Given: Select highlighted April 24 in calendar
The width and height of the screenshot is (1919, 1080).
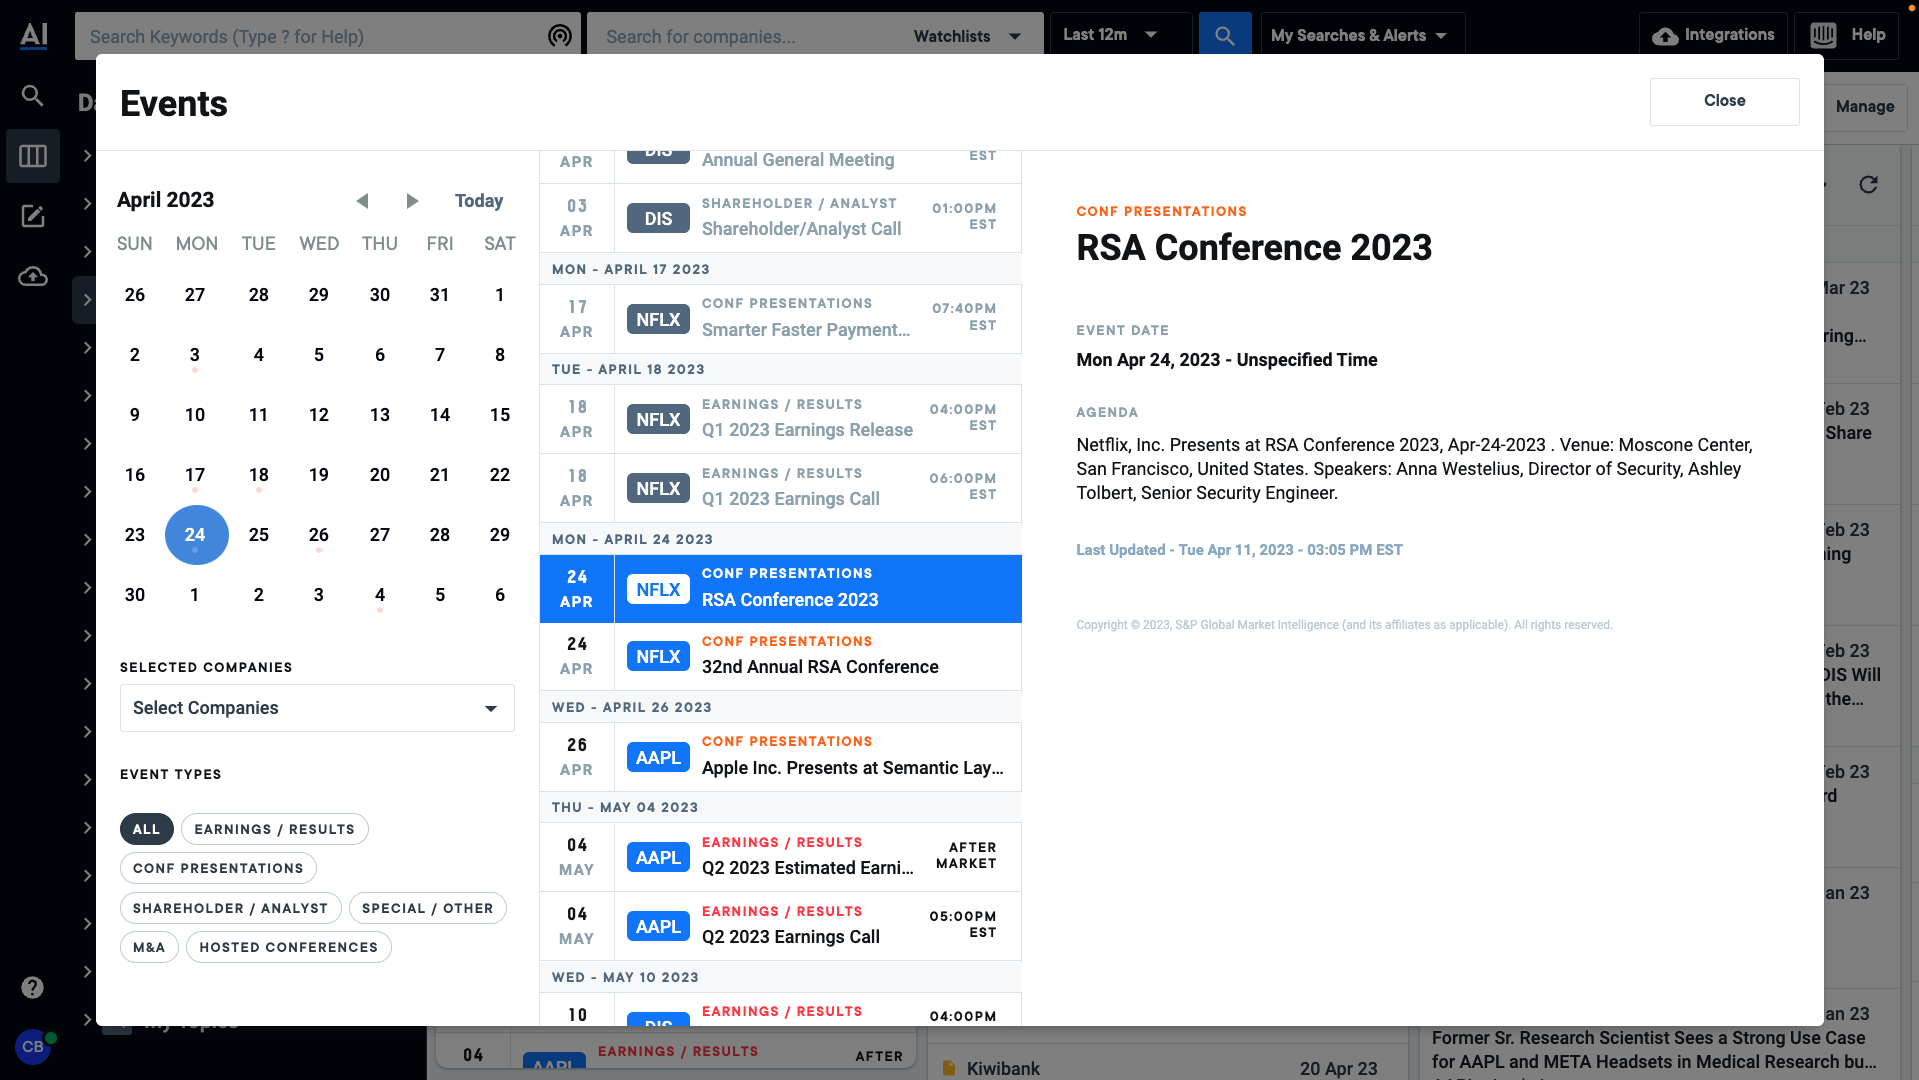Looking at the screenshot, I should [x=196, y=535].
